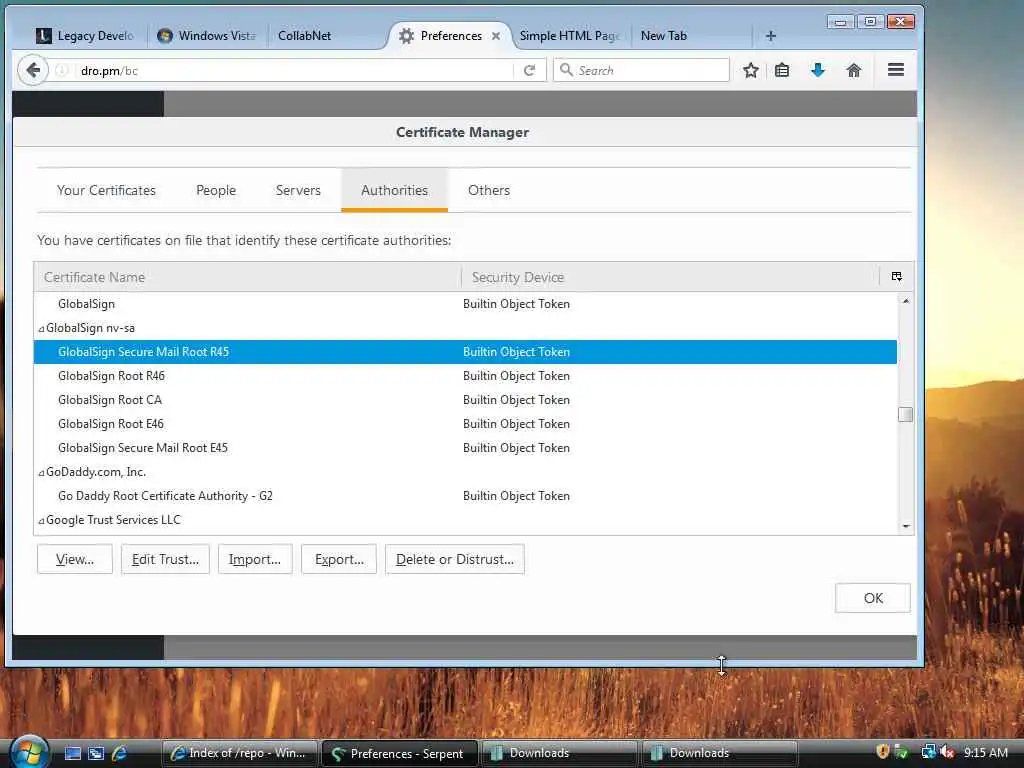Click the Edit Trust... button
This screenshot has width=1024, height=768.
(165, 559)
